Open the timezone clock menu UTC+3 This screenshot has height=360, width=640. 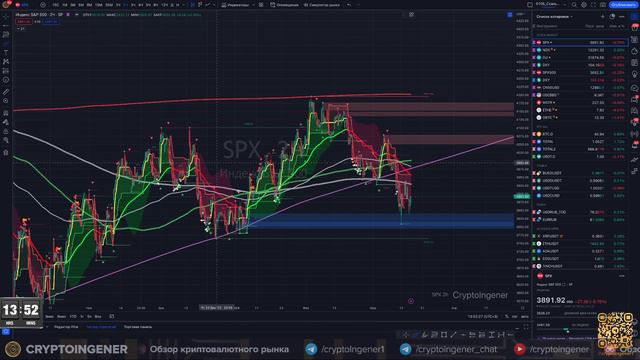pos(482,316)
